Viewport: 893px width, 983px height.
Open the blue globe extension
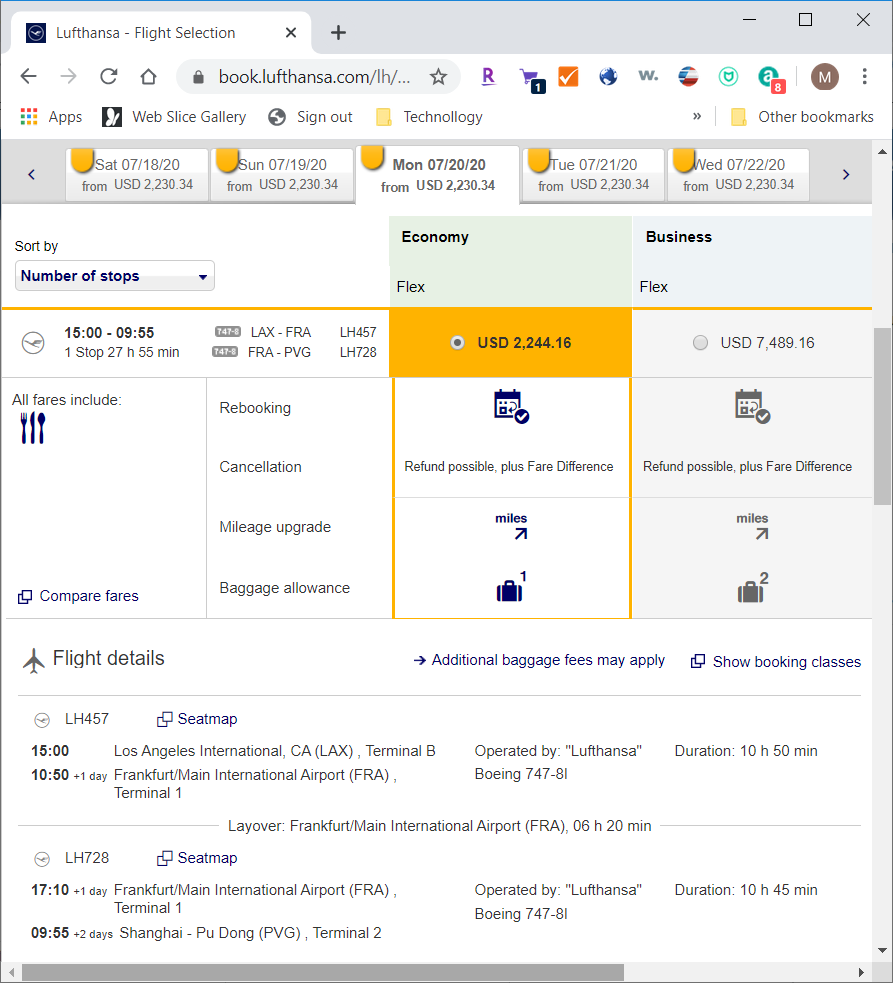click(x=608, y=76)
